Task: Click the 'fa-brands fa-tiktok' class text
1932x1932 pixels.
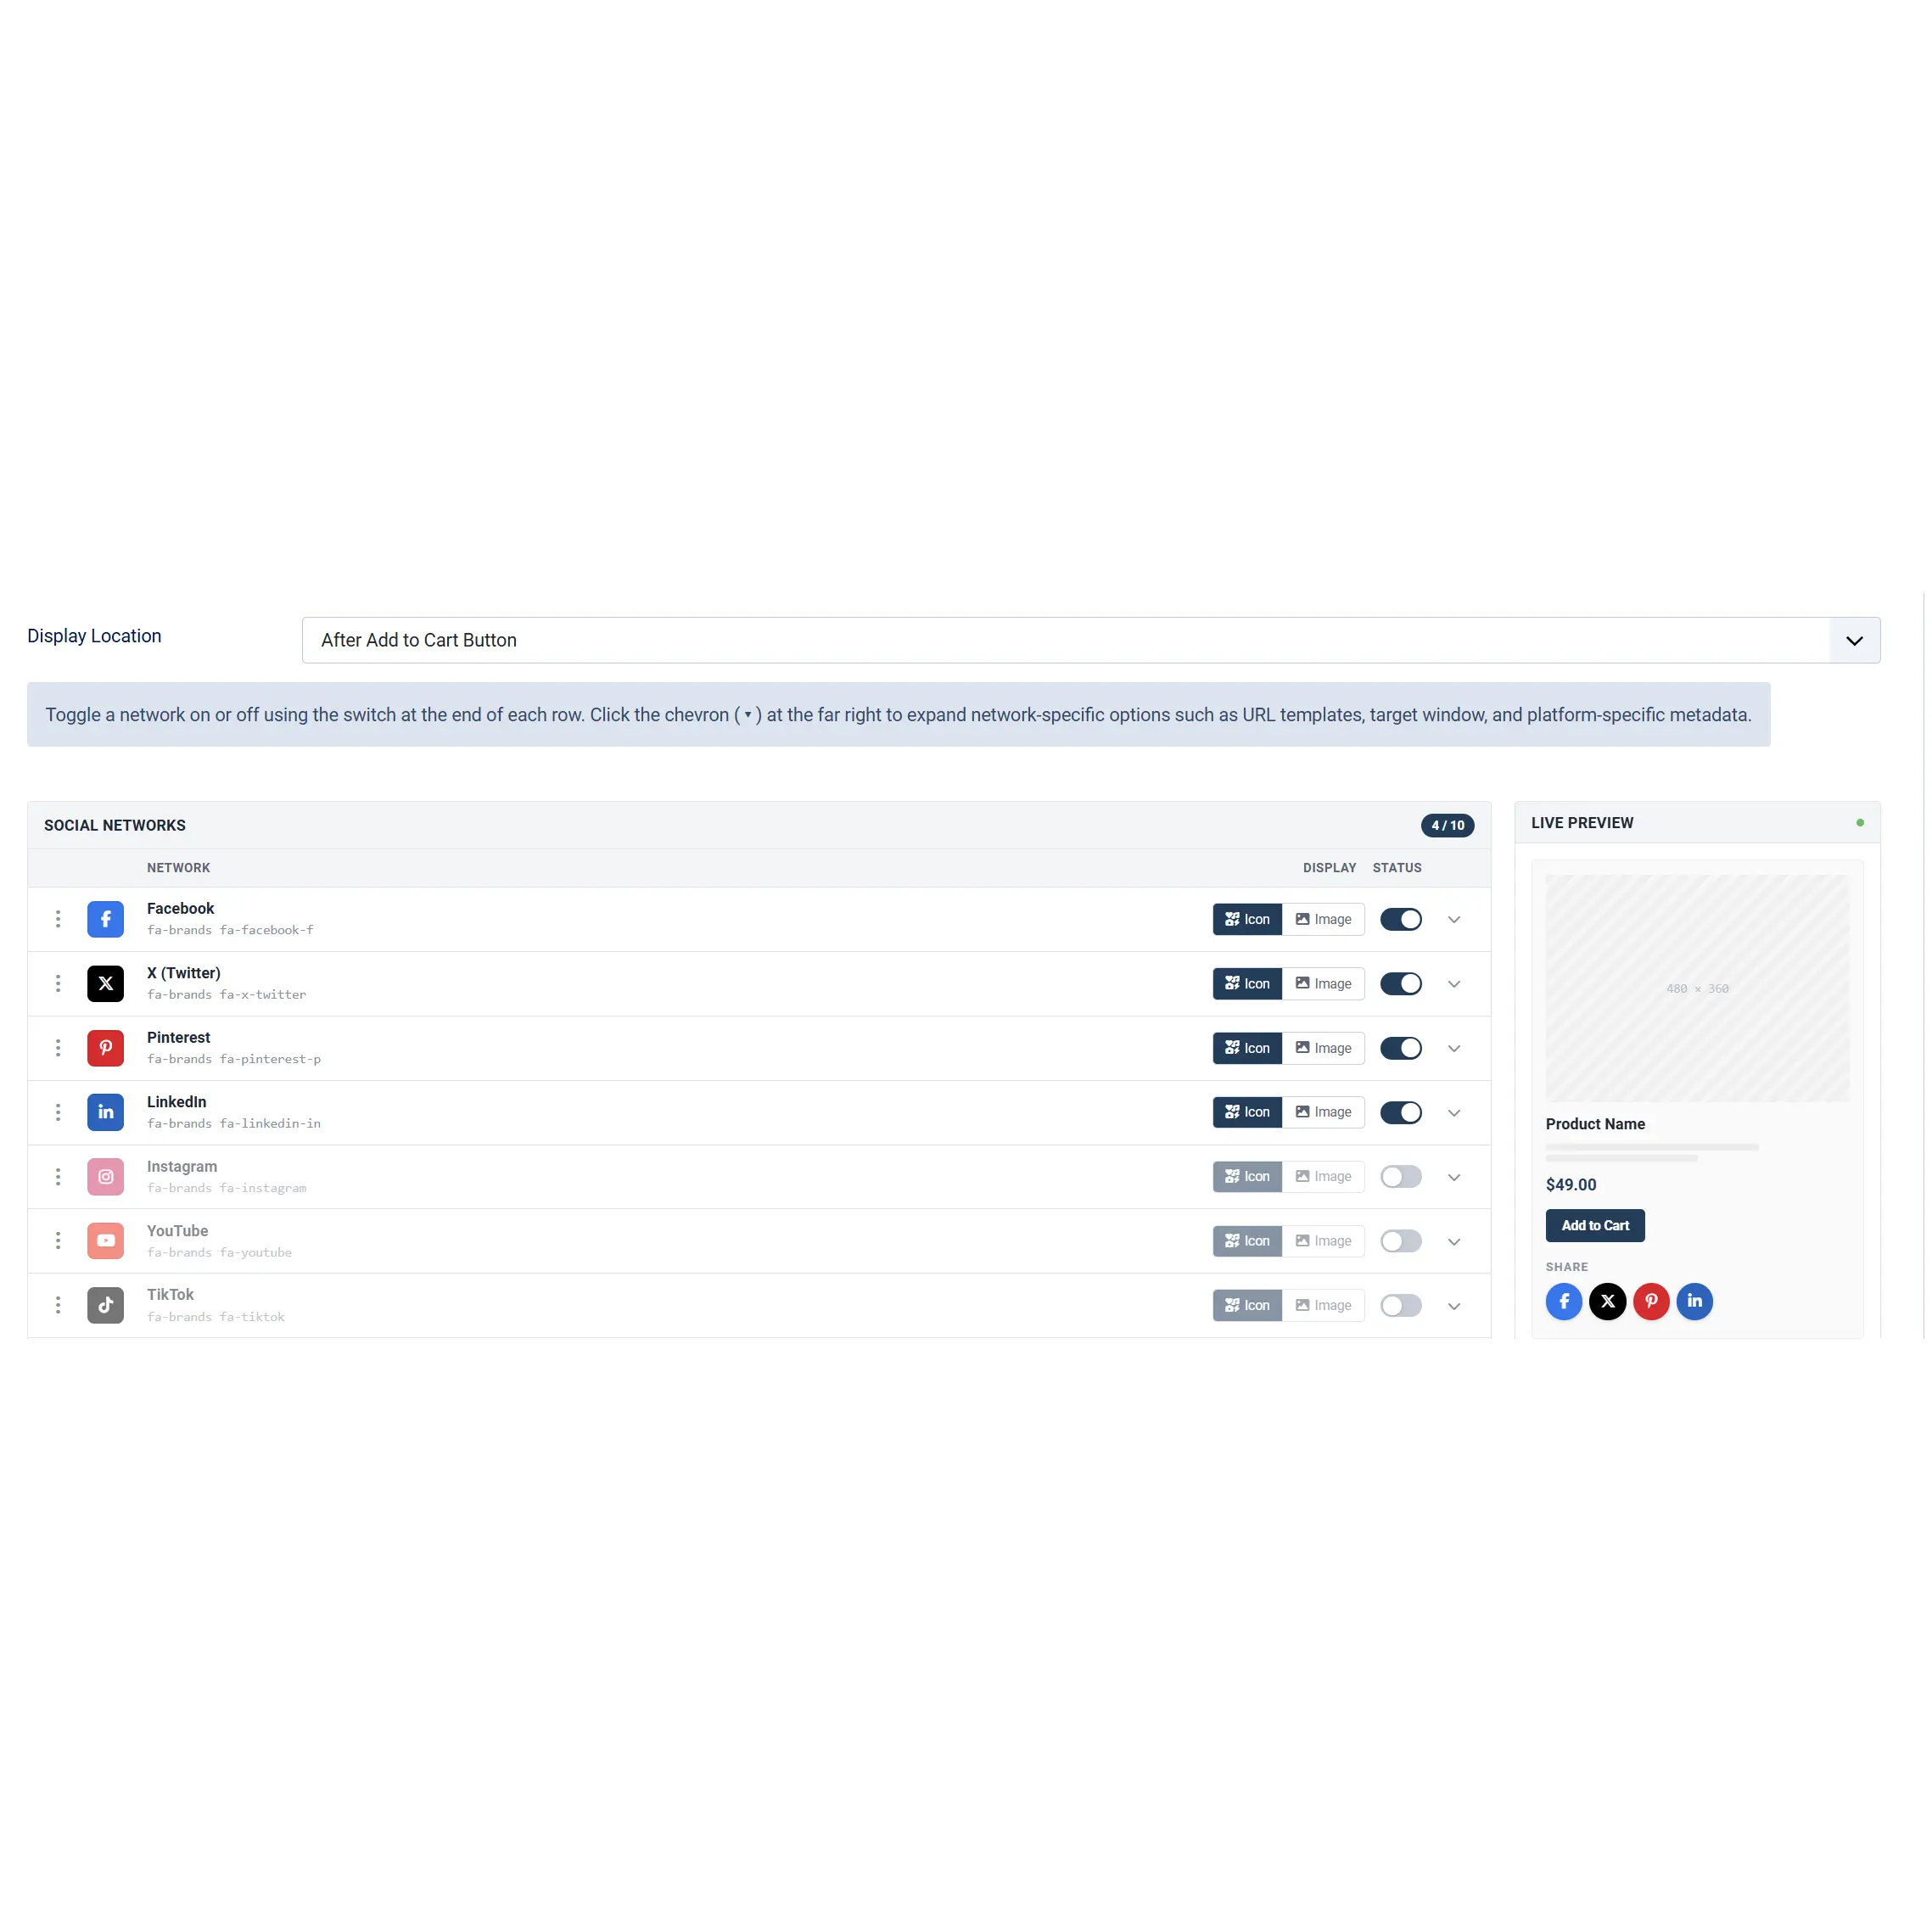Action: 216,1317
